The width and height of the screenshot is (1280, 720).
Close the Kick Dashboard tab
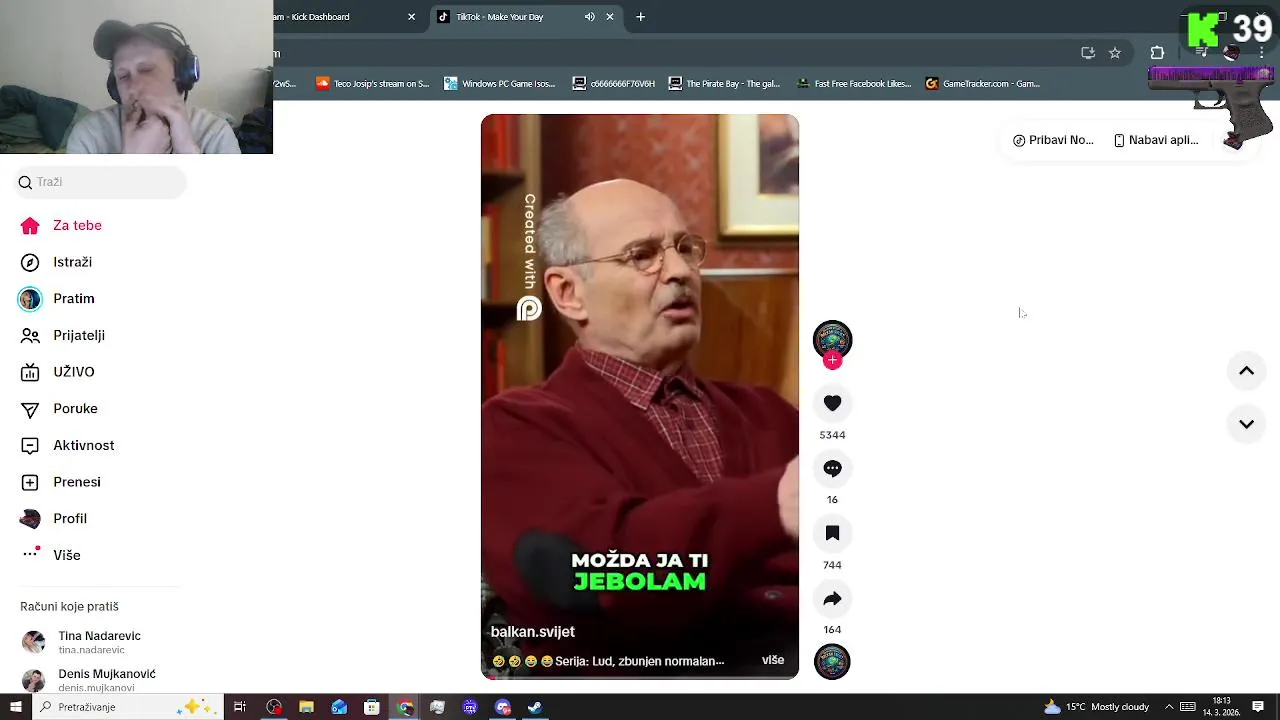pyautogui.click(x=411, y=17)
